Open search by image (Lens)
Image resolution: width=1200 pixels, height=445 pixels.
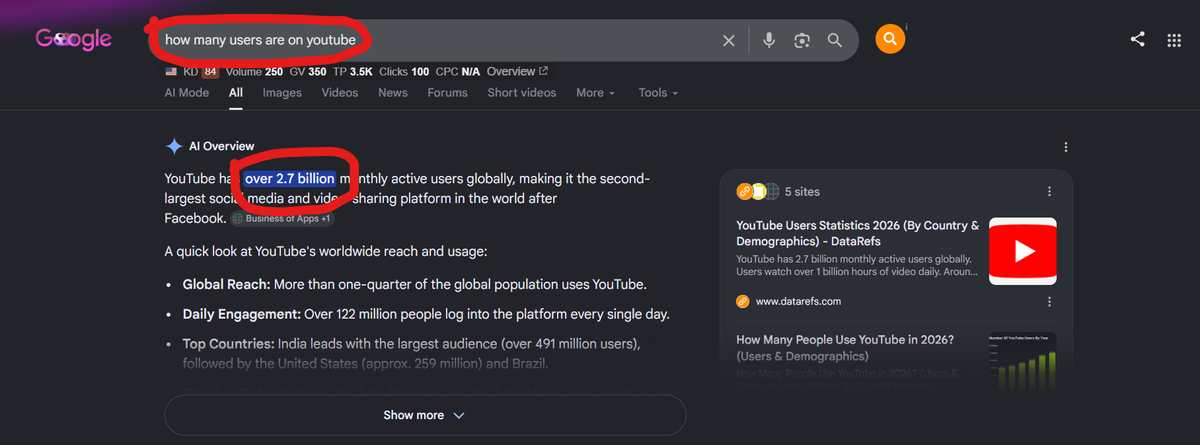point(802,40)
